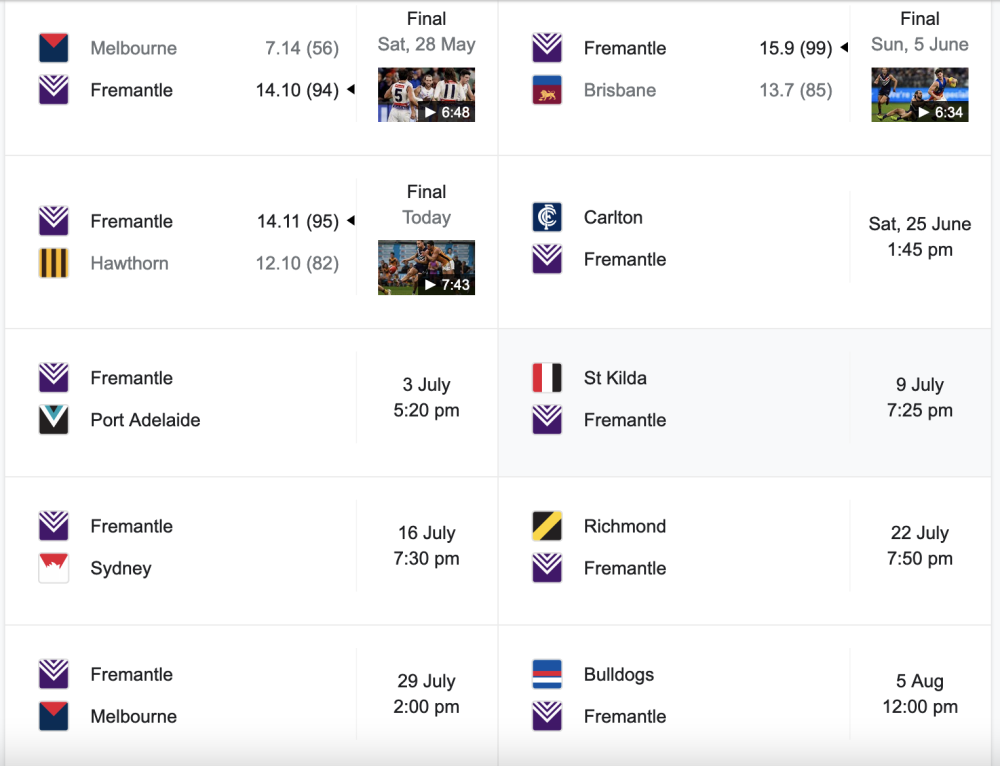Click the Richmond Tigers logo

pos(547,526)
